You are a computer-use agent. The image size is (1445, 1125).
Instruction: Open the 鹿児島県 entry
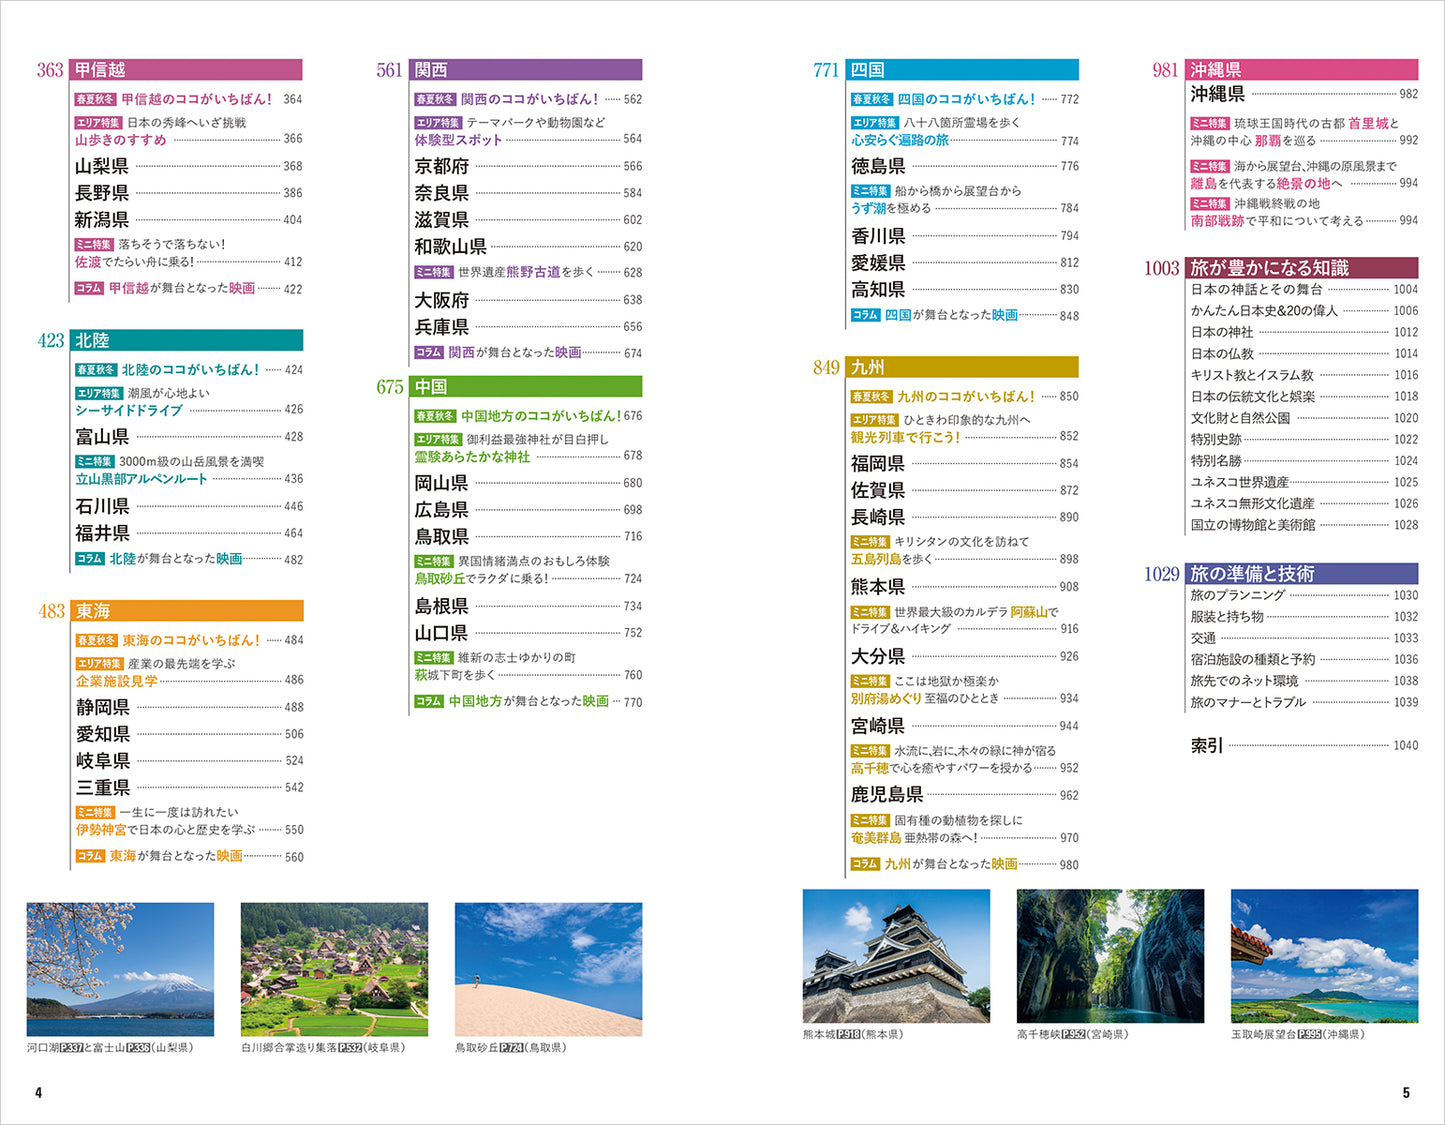(x=886, y=795)
